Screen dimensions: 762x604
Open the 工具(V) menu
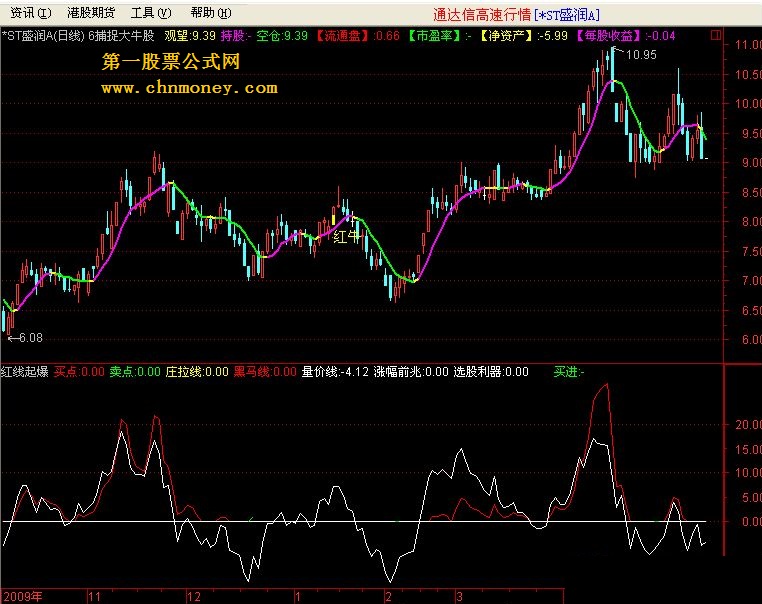click(x=151, y=13)
